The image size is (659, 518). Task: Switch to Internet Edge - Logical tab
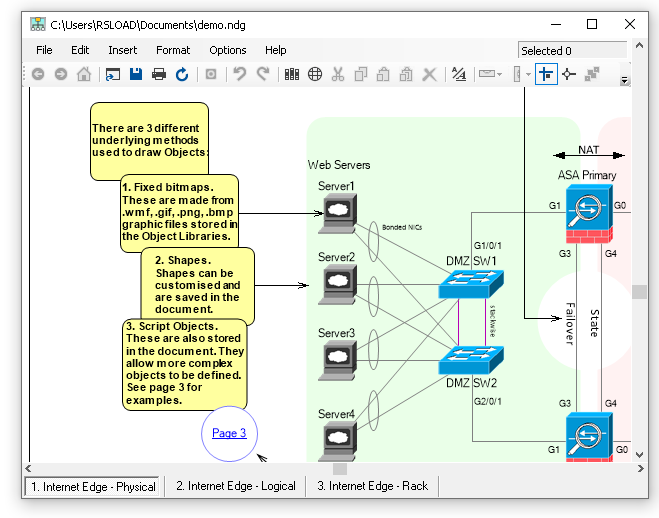tap(236, 486)
